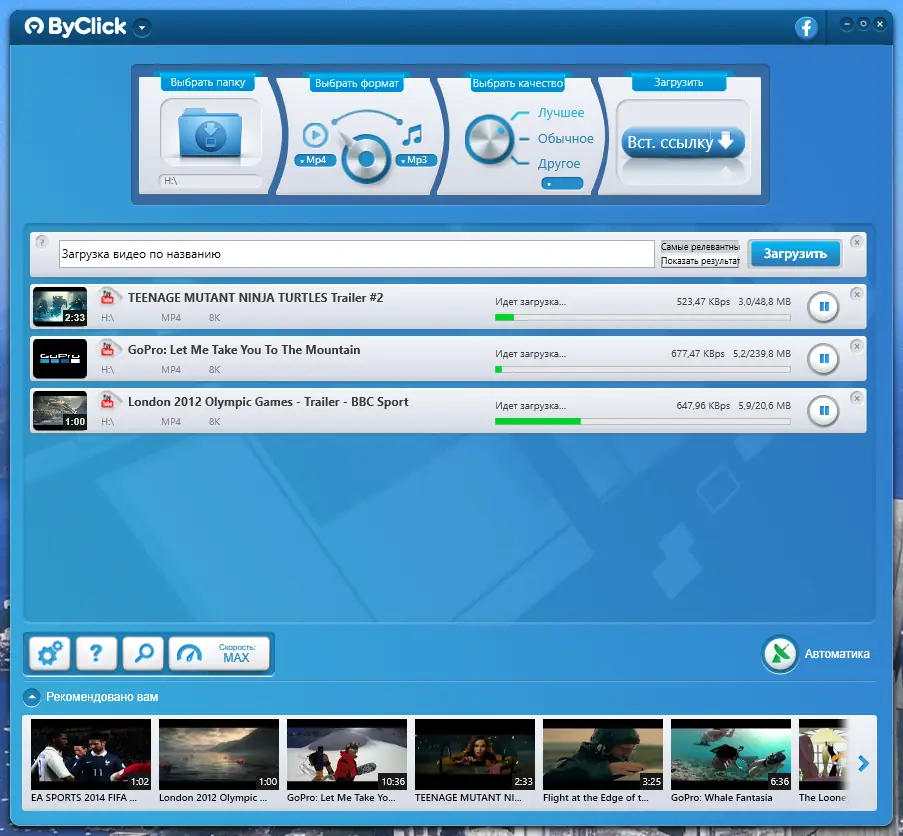Click the video search by name field
903x836 pixels.
[356, 254]
